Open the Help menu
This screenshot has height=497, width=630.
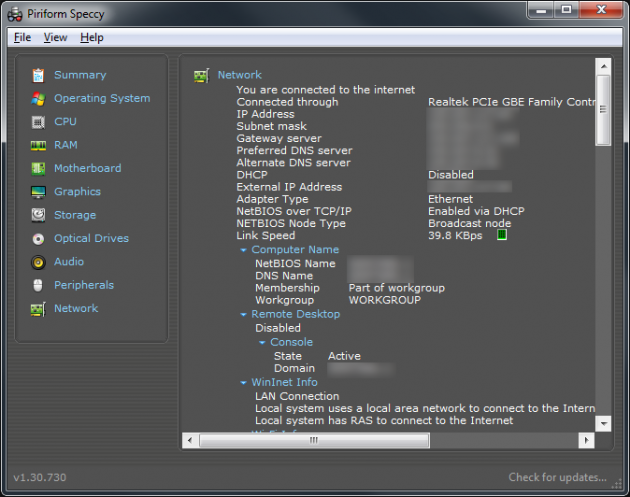point(92,38)
